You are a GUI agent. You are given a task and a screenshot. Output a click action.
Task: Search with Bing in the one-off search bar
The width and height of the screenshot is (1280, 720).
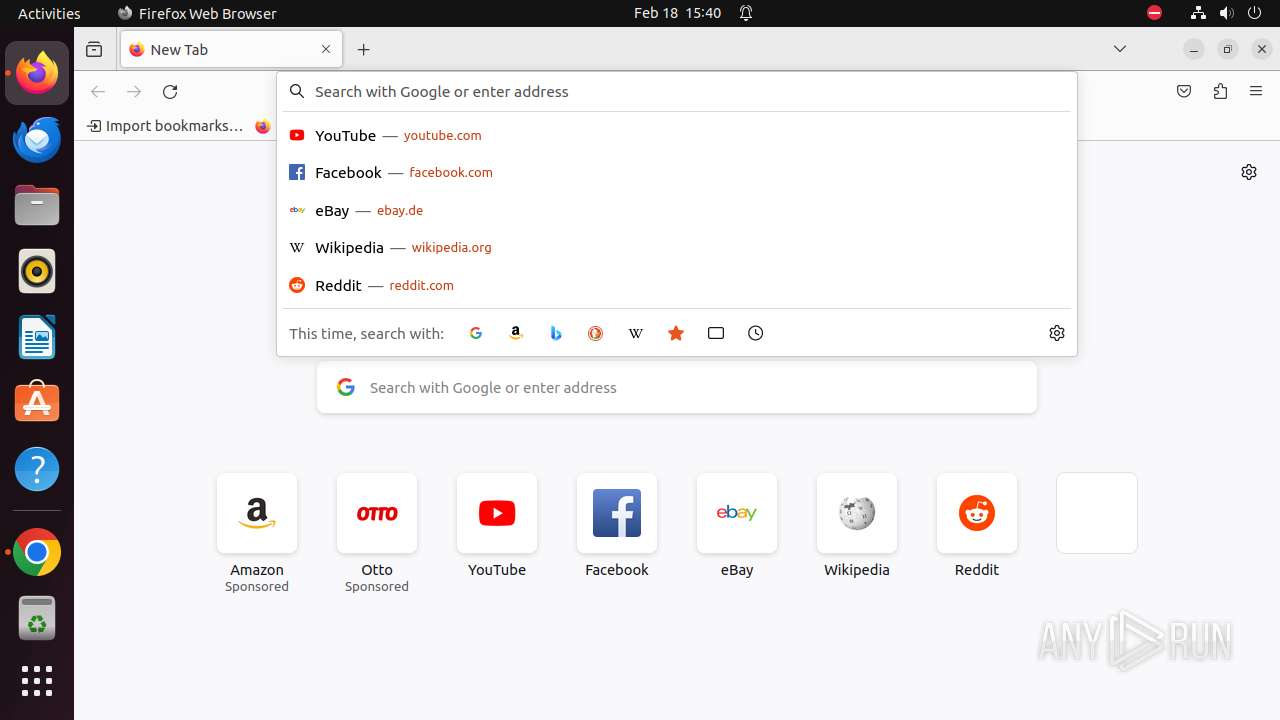556,333
